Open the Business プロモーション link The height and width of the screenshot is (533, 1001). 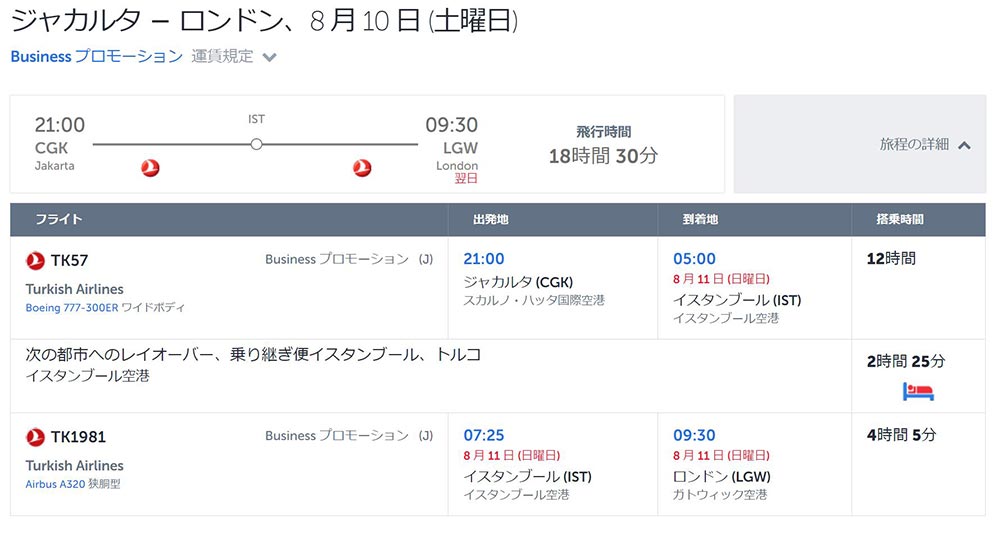(x=96, y=56)
